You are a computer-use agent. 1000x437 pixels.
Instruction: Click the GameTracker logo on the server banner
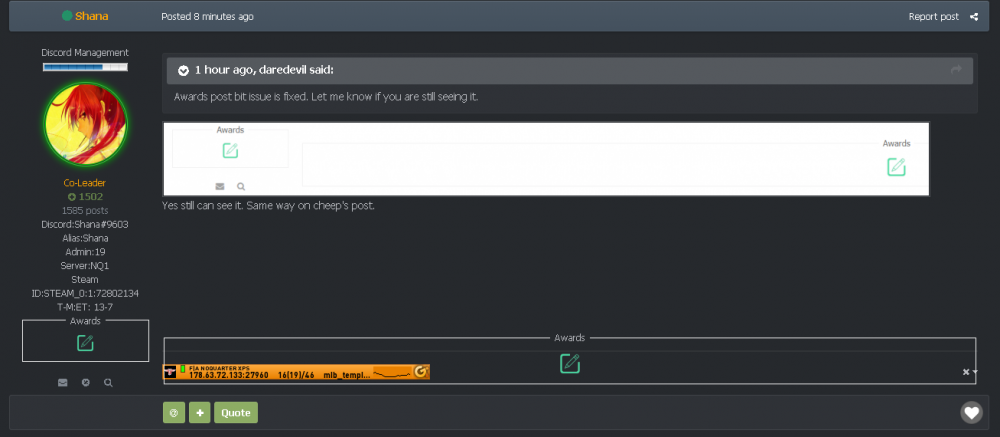420,371
